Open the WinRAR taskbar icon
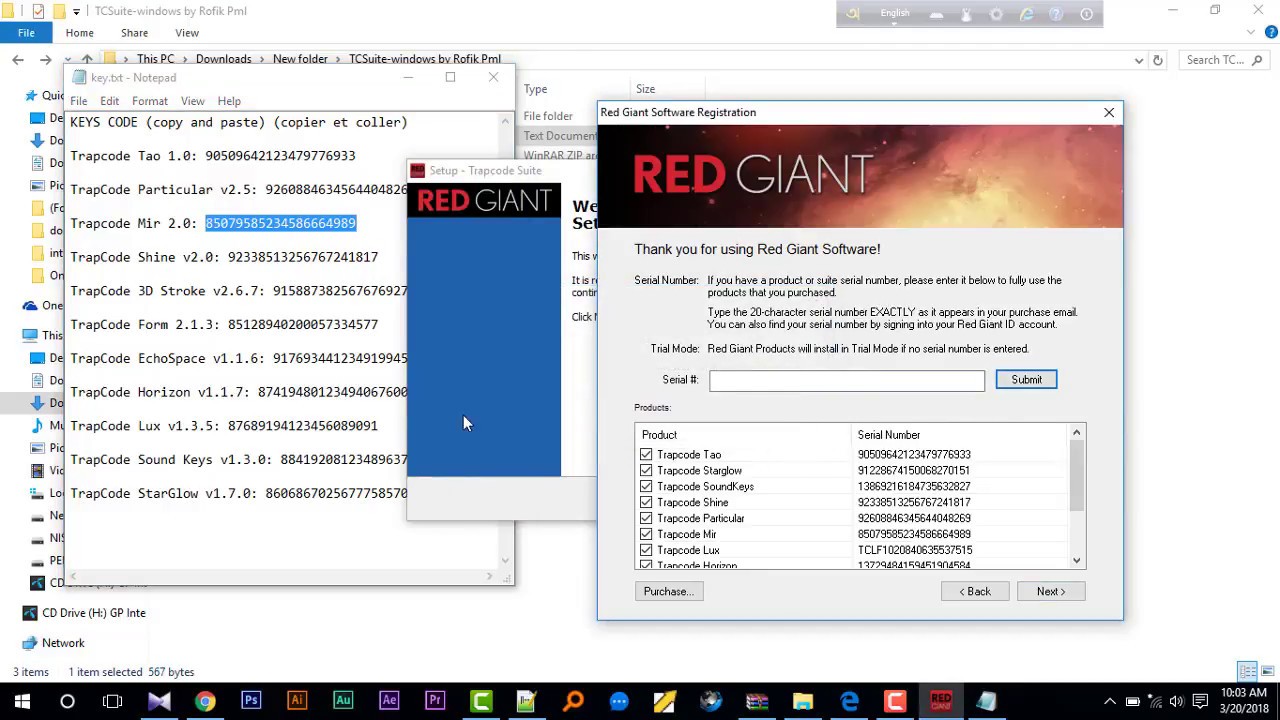 [x=757, y=701]
